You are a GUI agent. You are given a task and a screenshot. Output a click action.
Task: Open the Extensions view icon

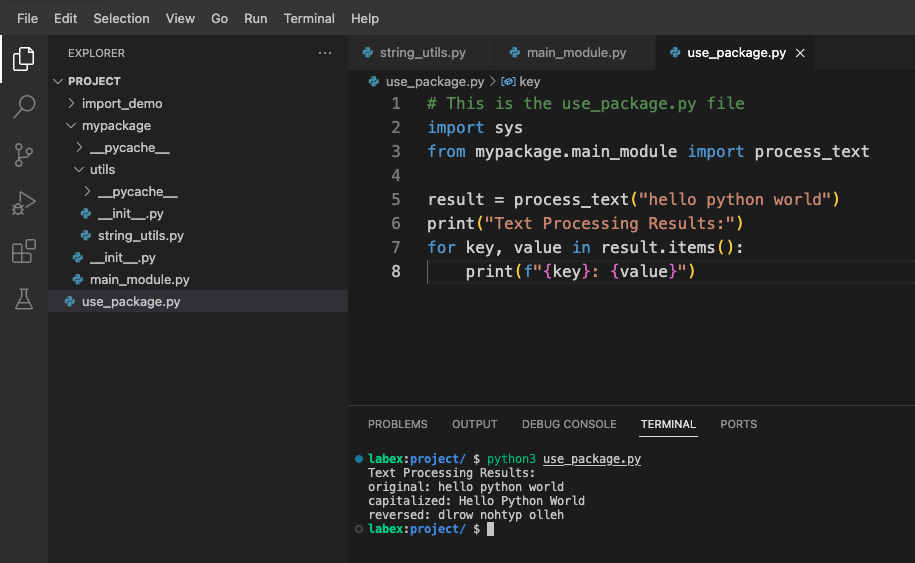point(23,251)
